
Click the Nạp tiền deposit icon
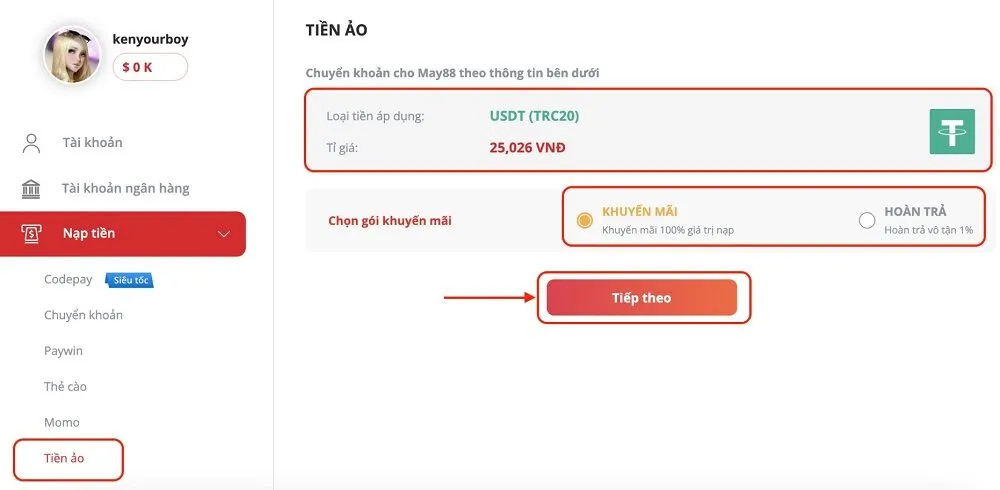point(32,234)
